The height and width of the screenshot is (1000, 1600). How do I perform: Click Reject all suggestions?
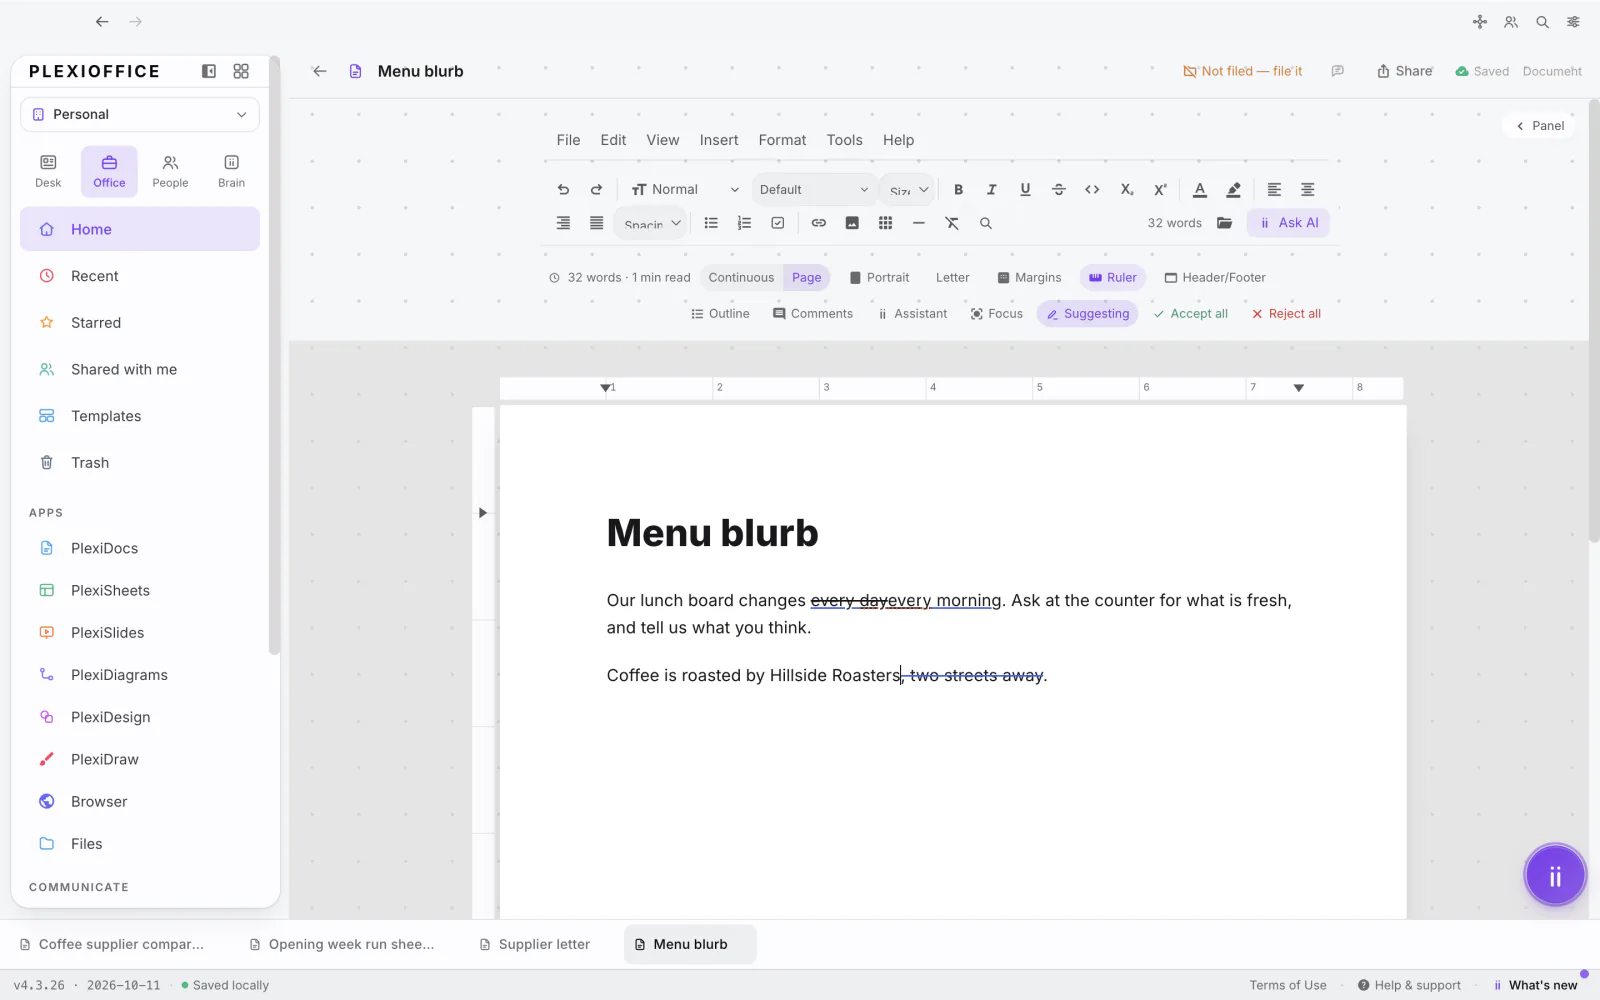(x=1286, y=314)
